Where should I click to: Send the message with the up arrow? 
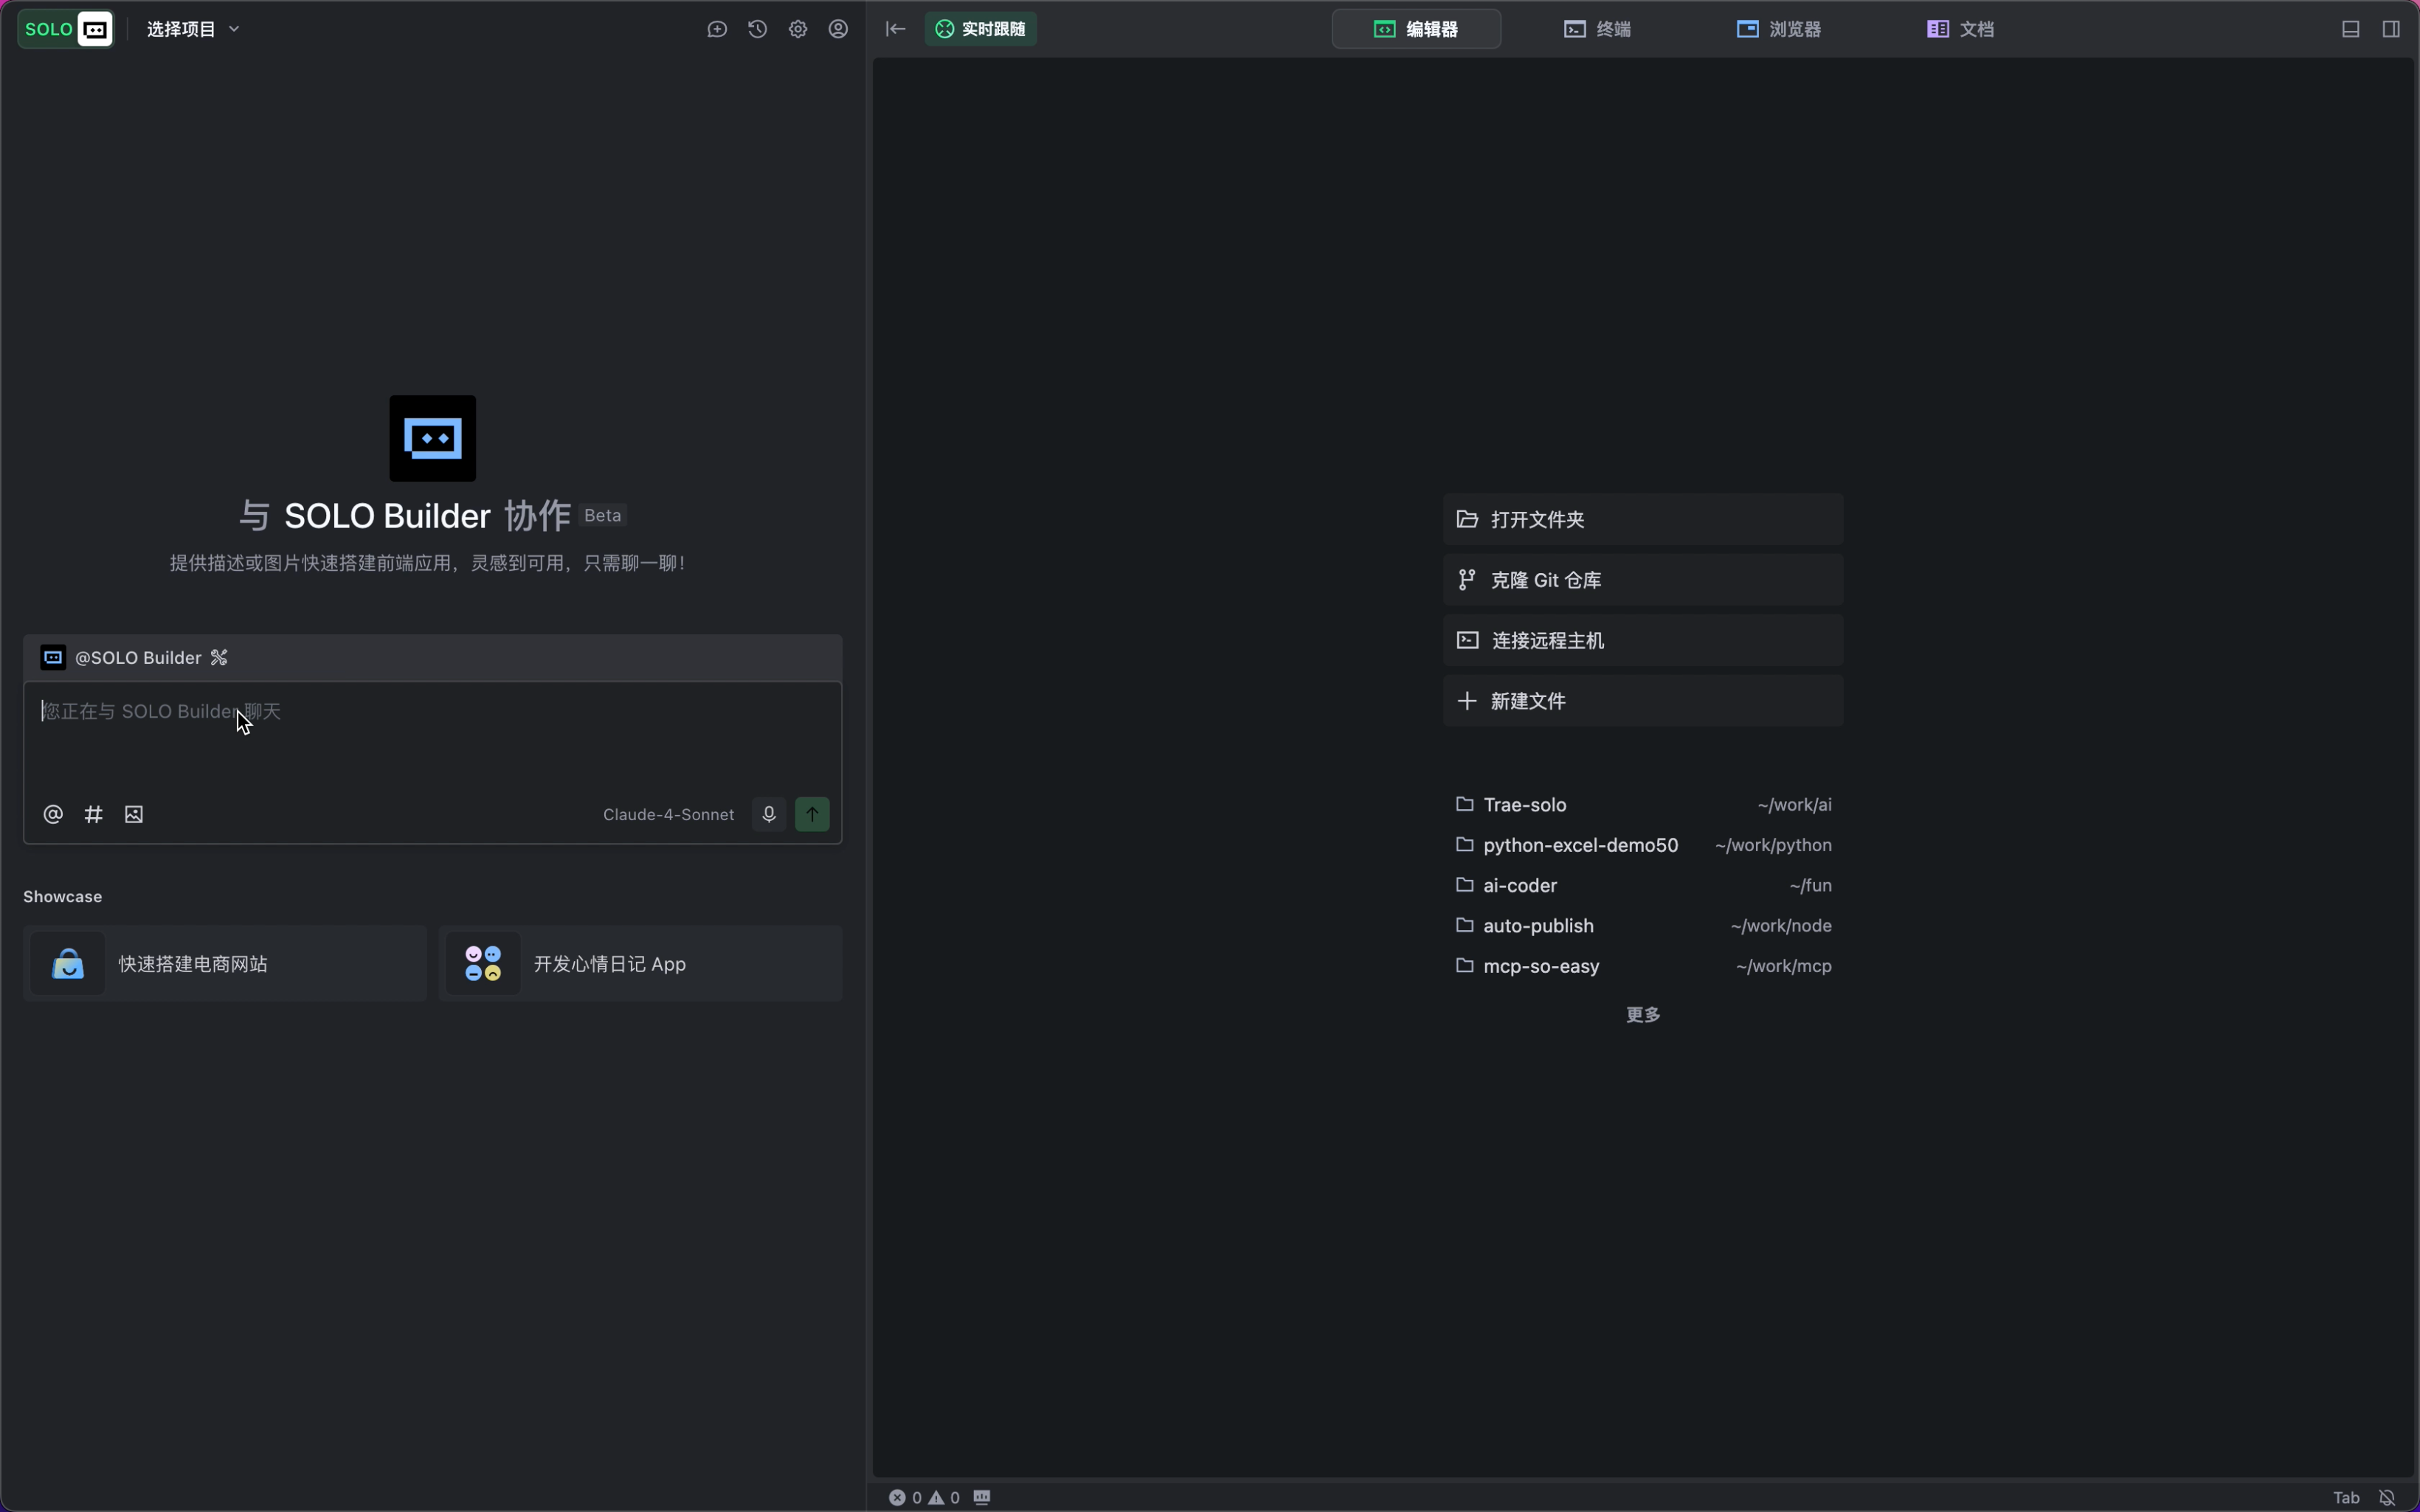(x=812, y=814)
